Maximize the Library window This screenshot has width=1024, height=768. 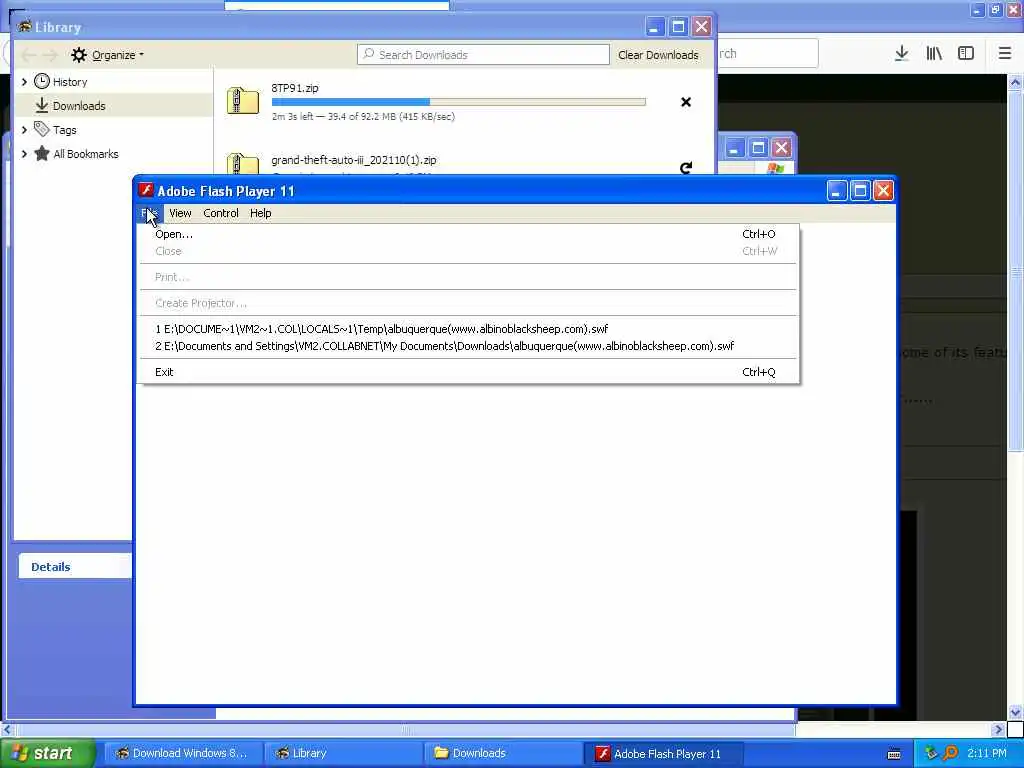click(x=679, y=27)
